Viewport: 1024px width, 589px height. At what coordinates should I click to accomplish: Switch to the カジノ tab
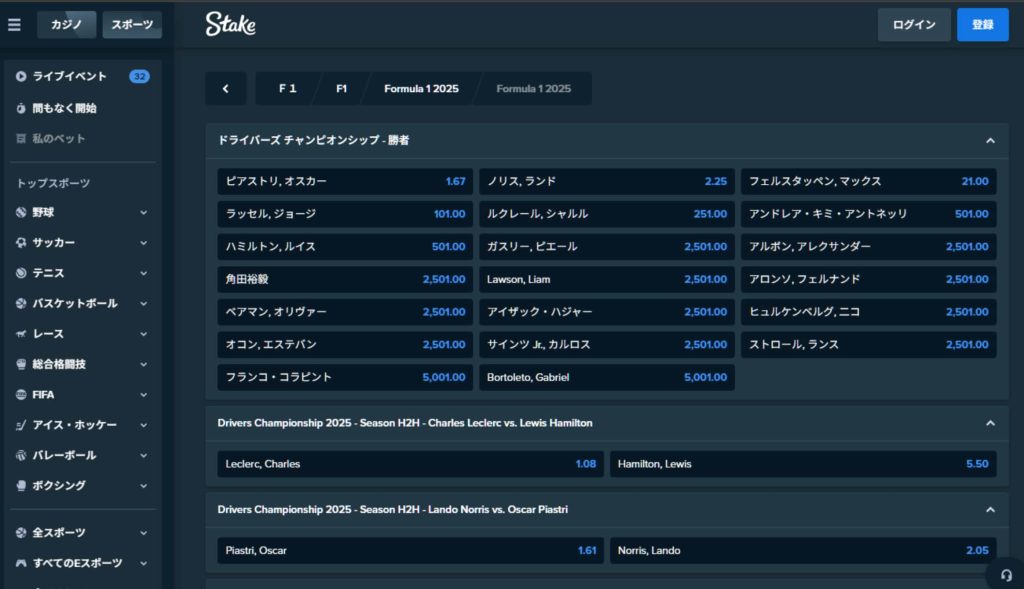pyautogui.click(x=67, y=25)
